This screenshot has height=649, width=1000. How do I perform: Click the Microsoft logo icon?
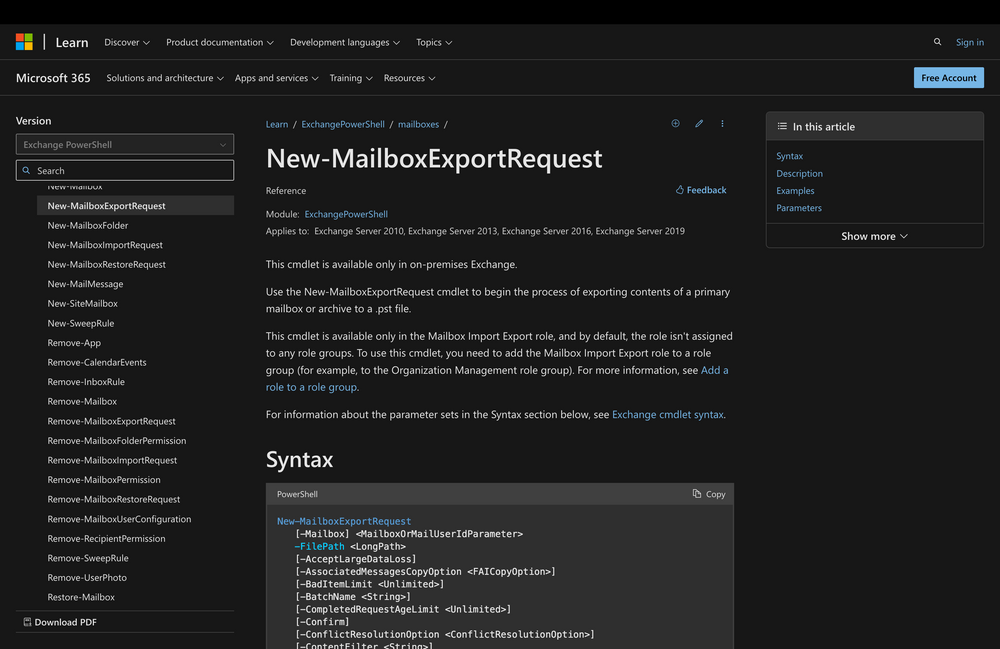[23, 41]
